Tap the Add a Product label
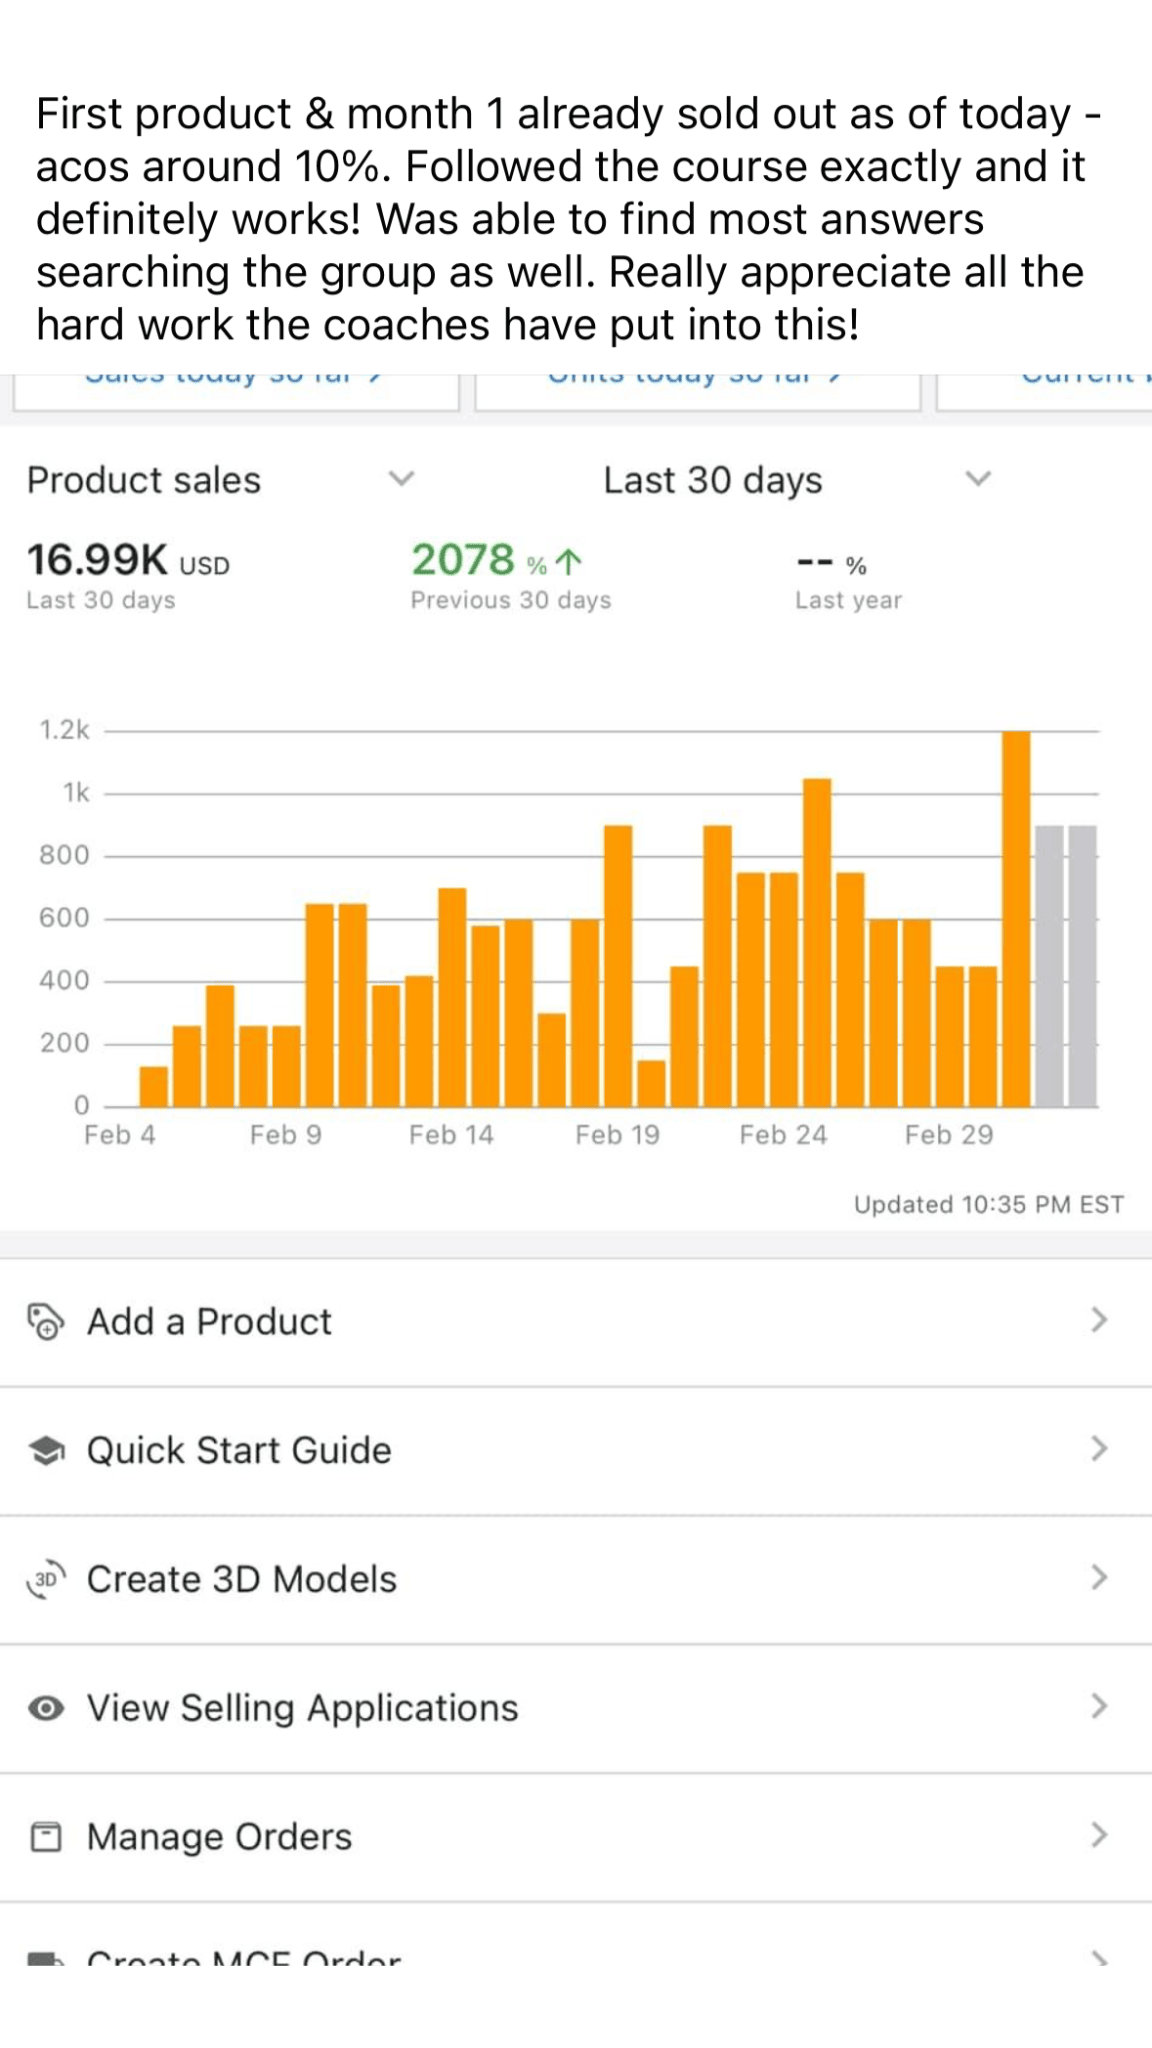 click(209, 1321)
